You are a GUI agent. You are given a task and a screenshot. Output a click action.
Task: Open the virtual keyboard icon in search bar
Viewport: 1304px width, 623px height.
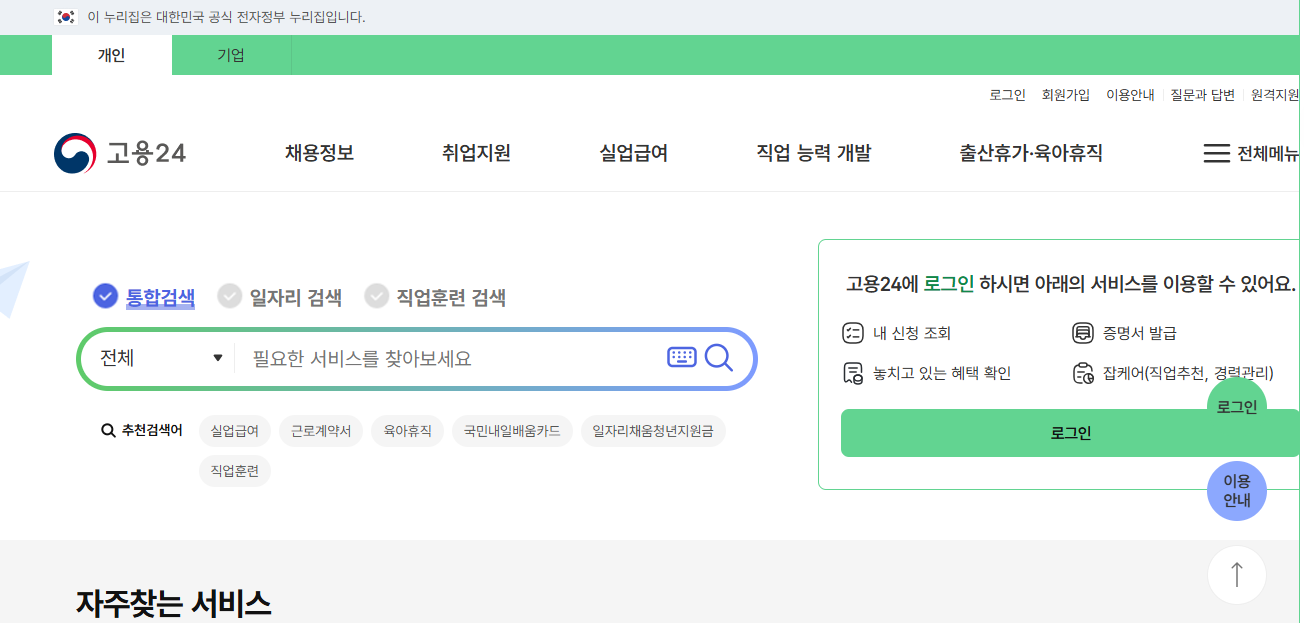pos(681,357)
